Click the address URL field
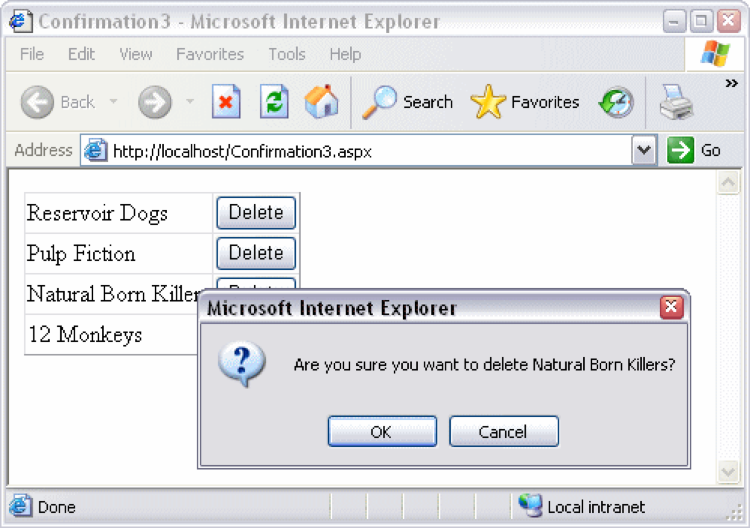Image resolution: width=750 pixels, height=528 pixels. (x=360, y=151)
